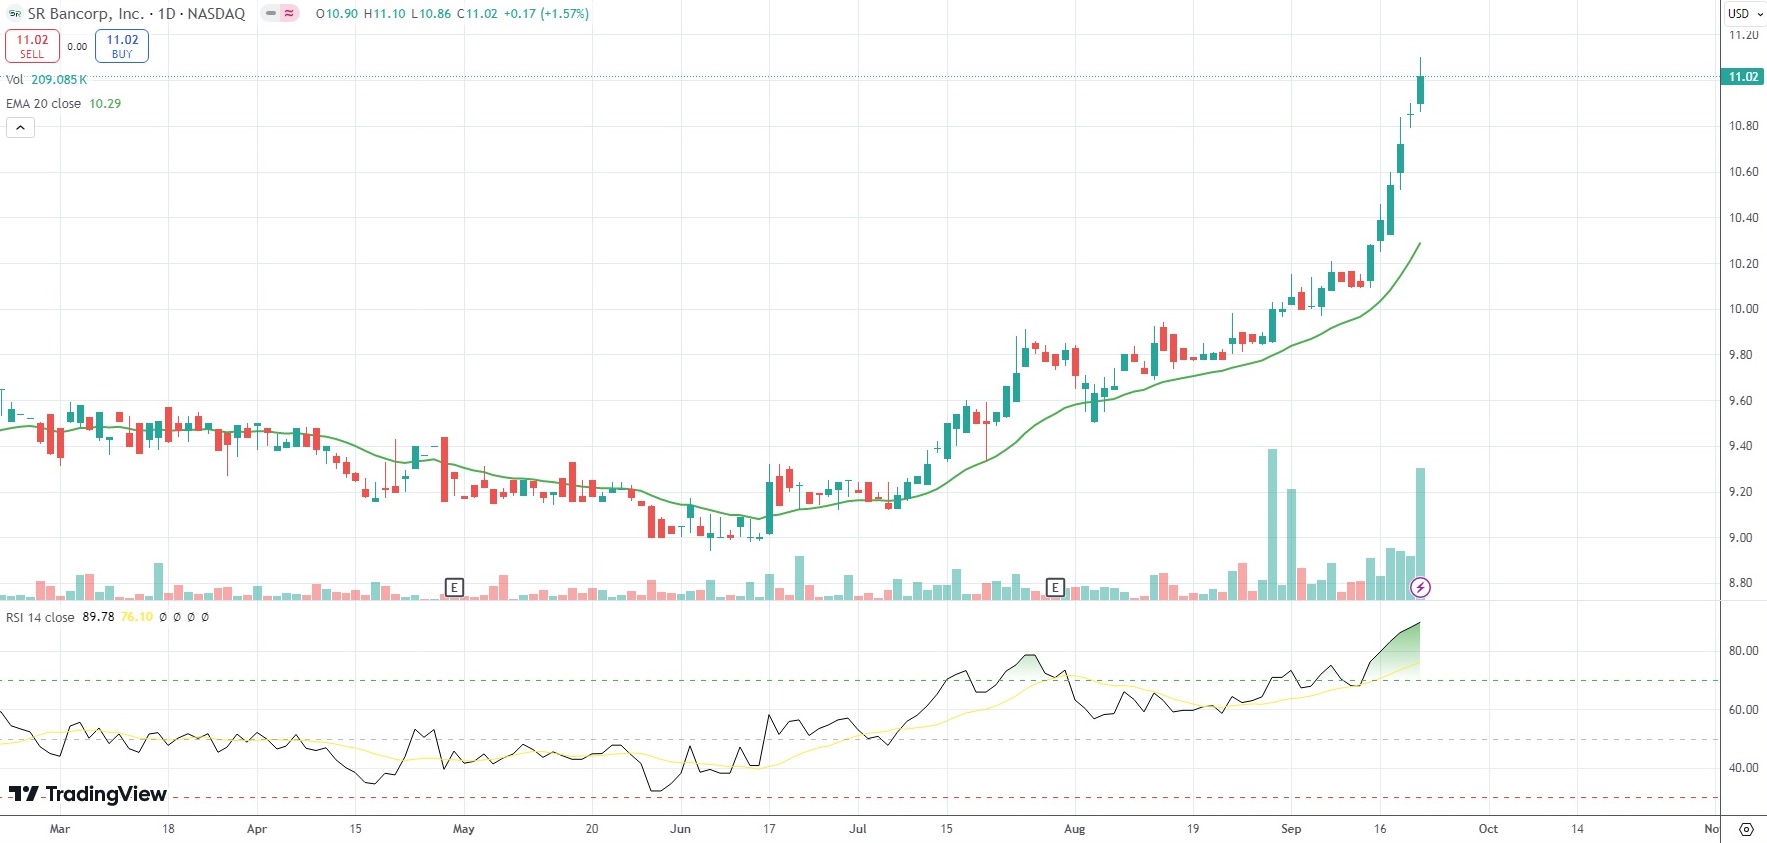Click the gray dash market status pill
Screen dimensions: 1767x843
tap(271, 14)
